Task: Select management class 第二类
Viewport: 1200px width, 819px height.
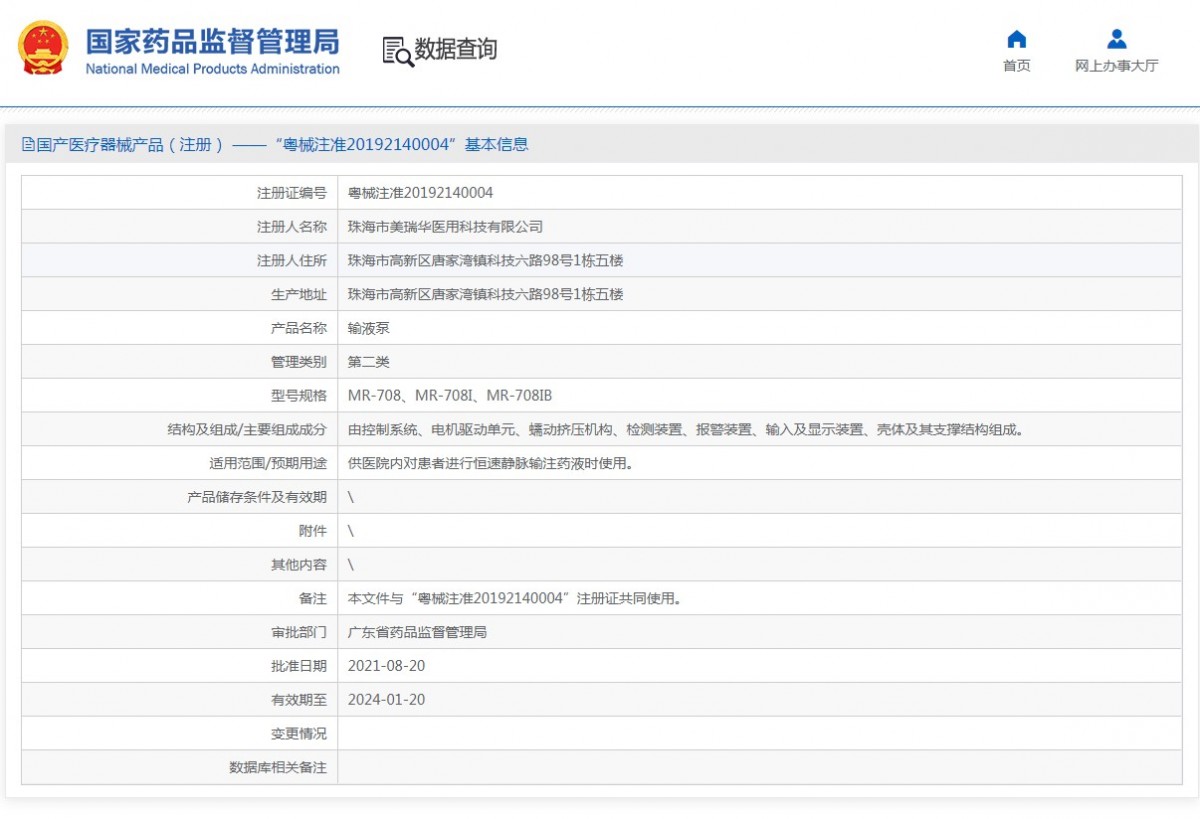Action: (x=368, y=362)
